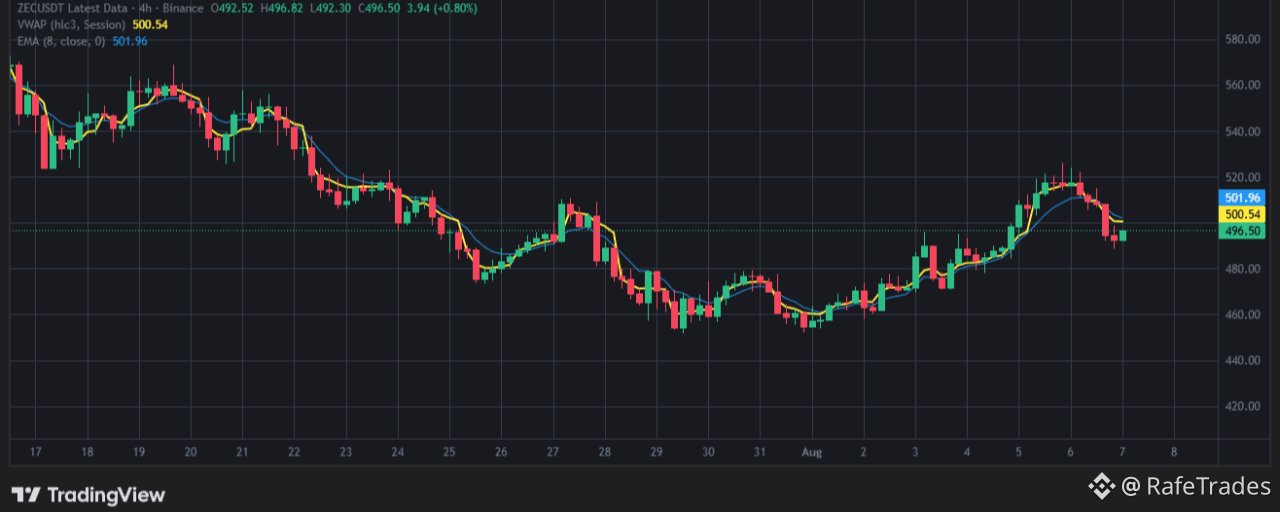
Task: Click date 25 on the time axis
Action: click(449, 451)
